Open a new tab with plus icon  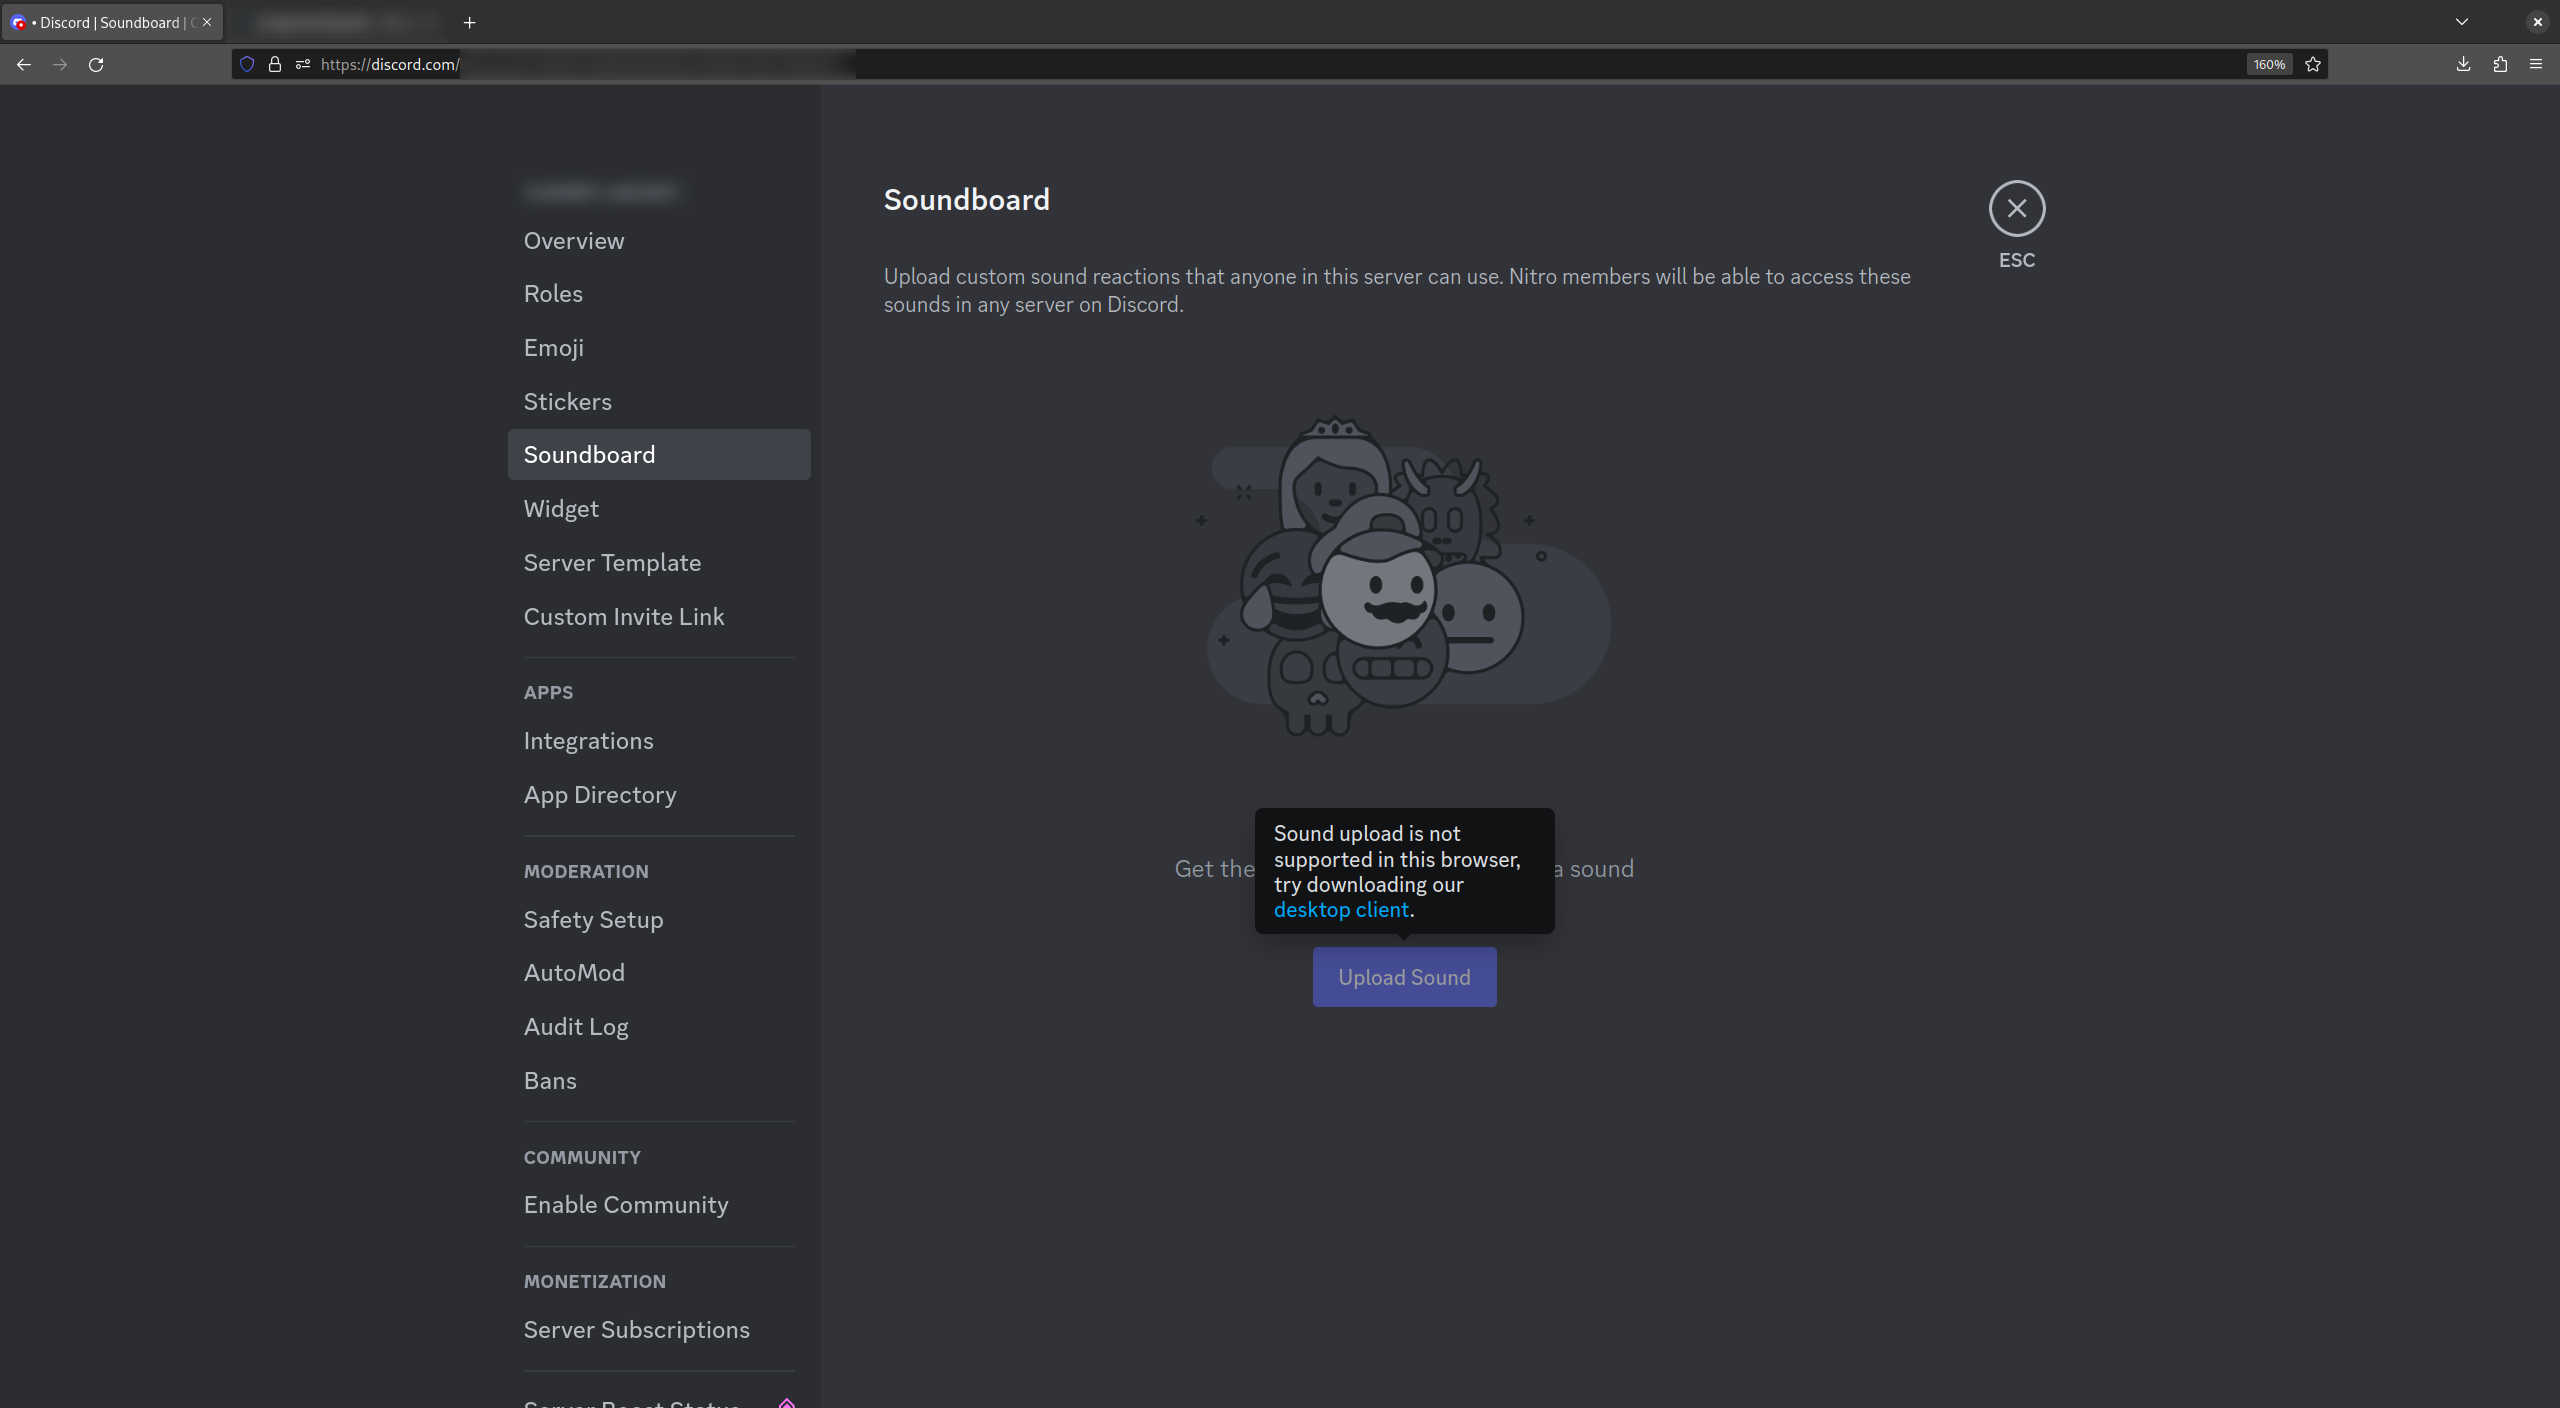click(x=469, y=22)
